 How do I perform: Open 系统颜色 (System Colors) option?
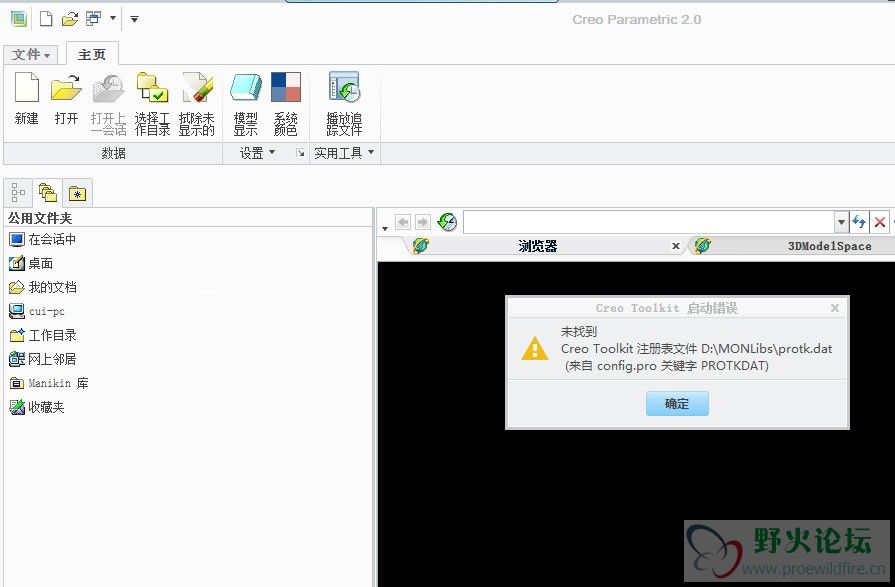point(285,104)
